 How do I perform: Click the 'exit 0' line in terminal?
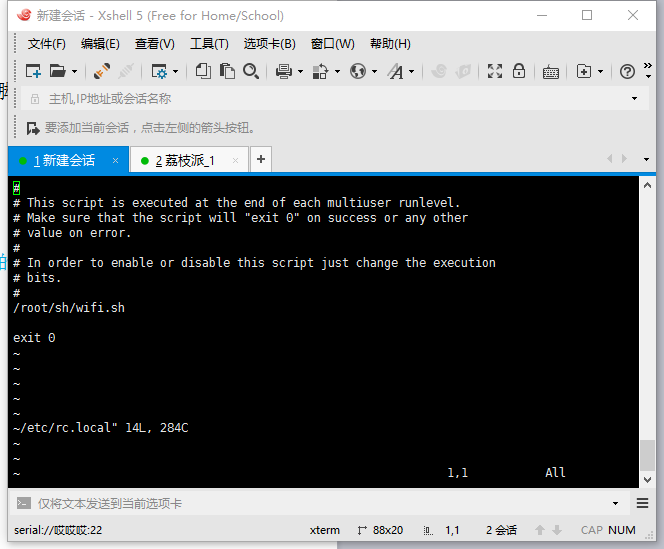coord(34,338)
